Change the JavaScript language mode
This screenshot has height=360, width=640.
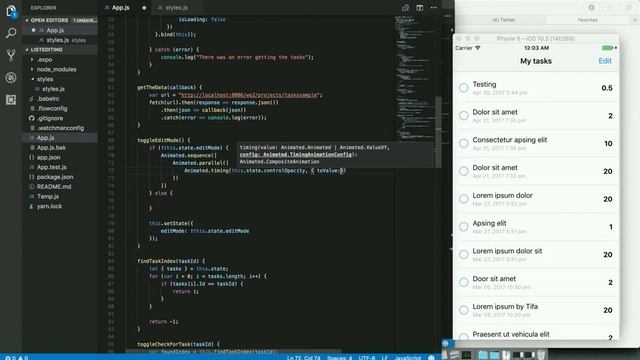click(x=407, y=358)
